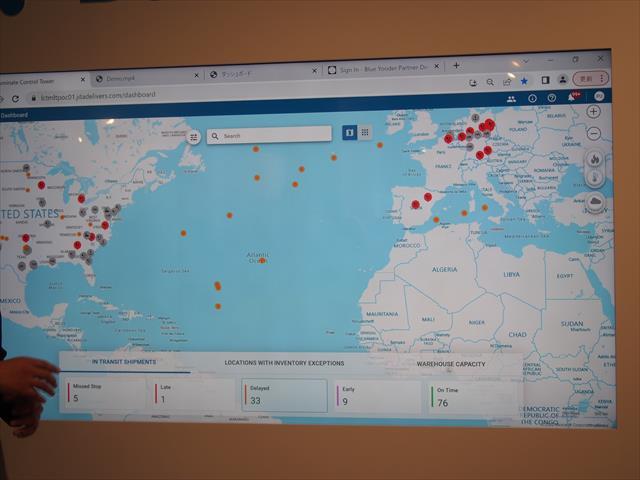Screen dimensions: 640x480
Task: Share this page icon
Action: [x=507, y=82]
